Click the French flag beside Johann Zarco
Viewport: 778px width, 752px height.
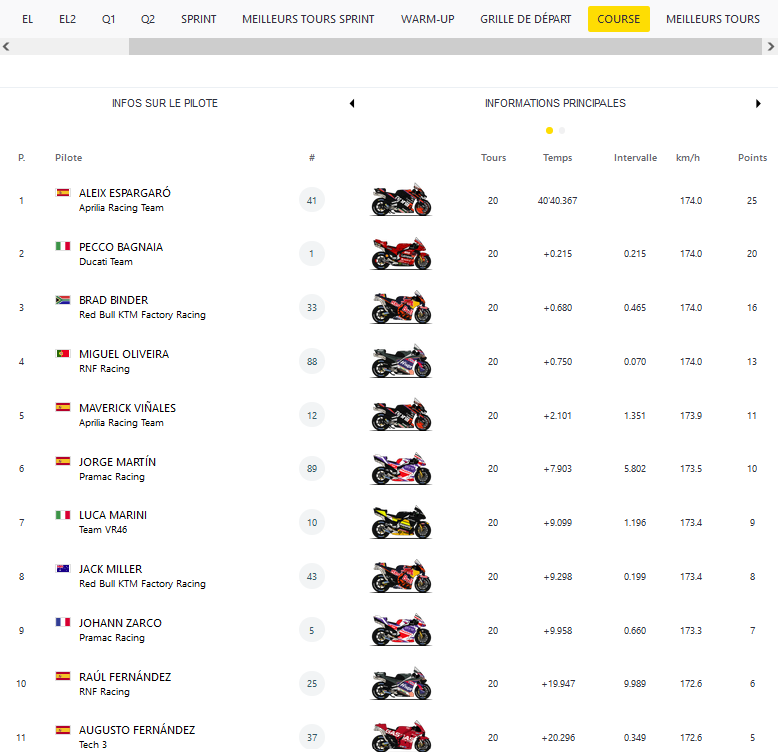click(62, 623)
